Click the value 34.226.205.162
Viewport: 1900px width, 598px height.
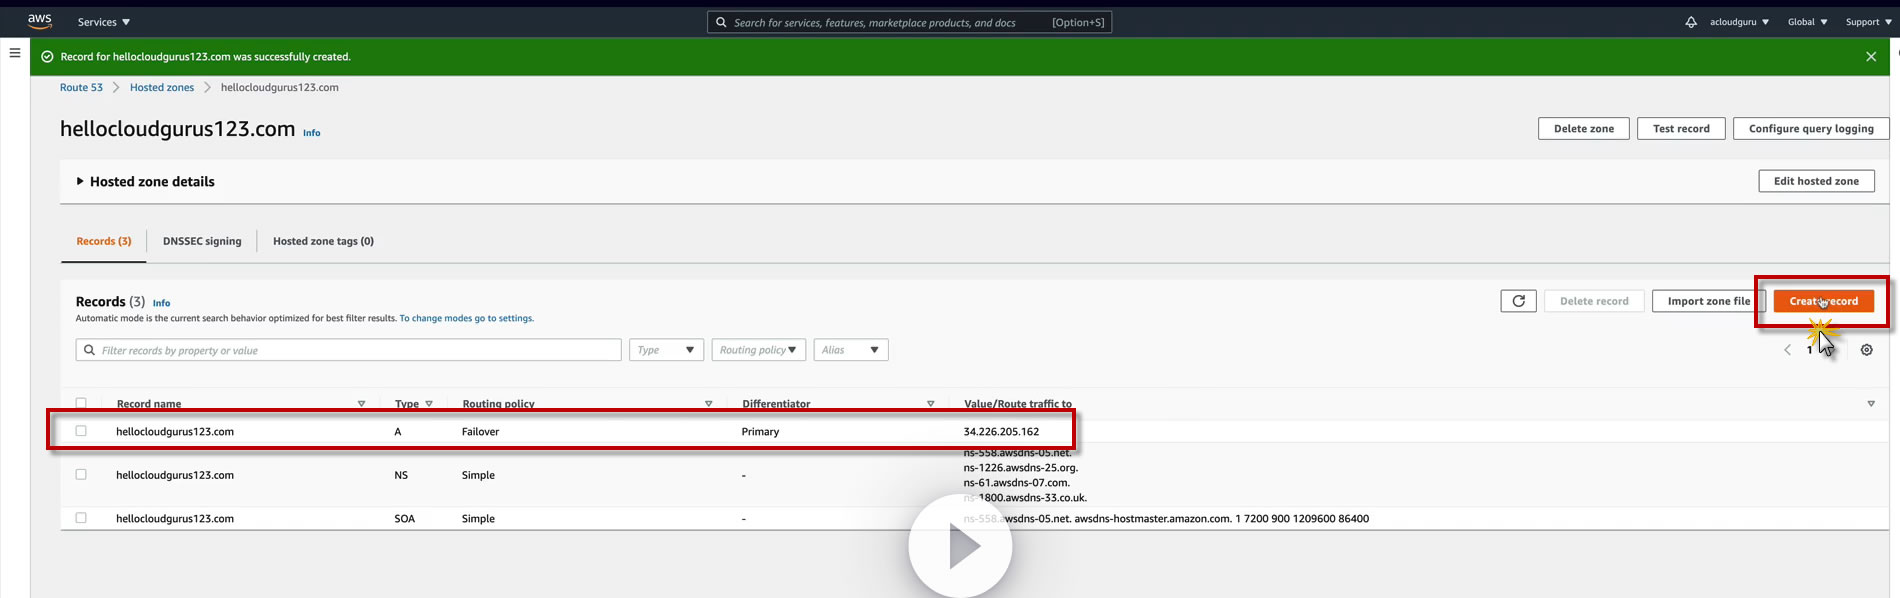tap(1001, 432)
